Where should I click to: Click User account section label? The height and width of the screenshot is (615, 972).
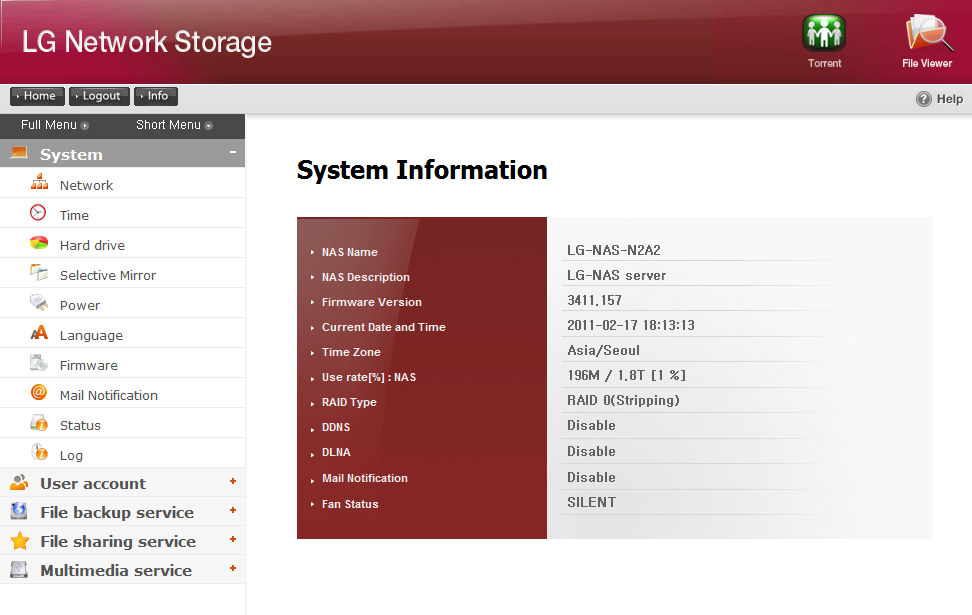click(93, 484)
